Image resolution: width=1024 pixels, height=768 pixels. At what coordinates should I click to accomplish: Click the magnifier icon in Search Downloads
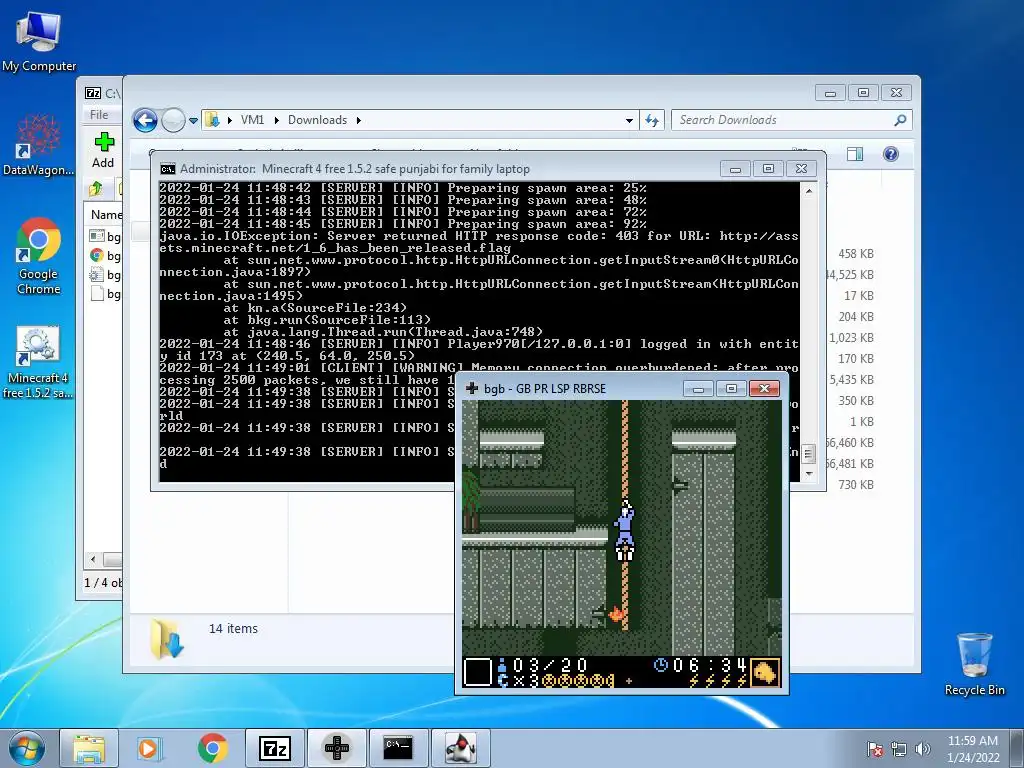(x=900, y=120)
